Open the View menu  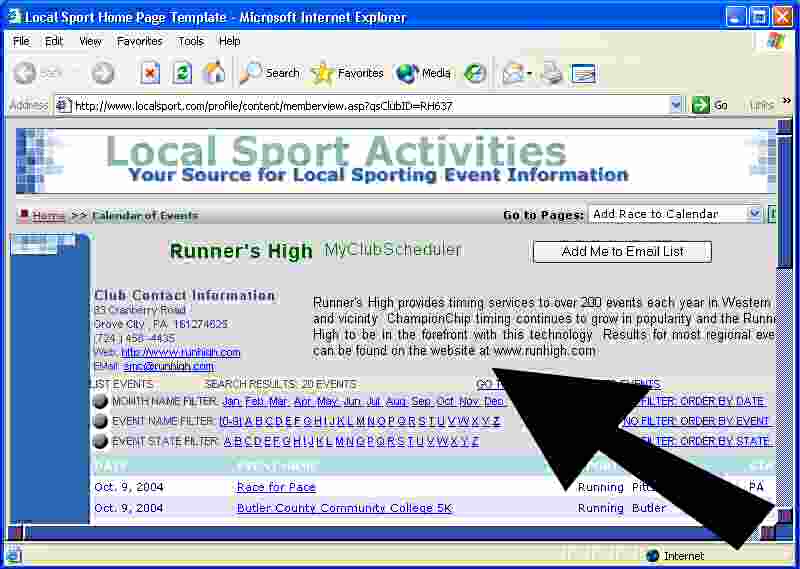[x=90, y=41]
